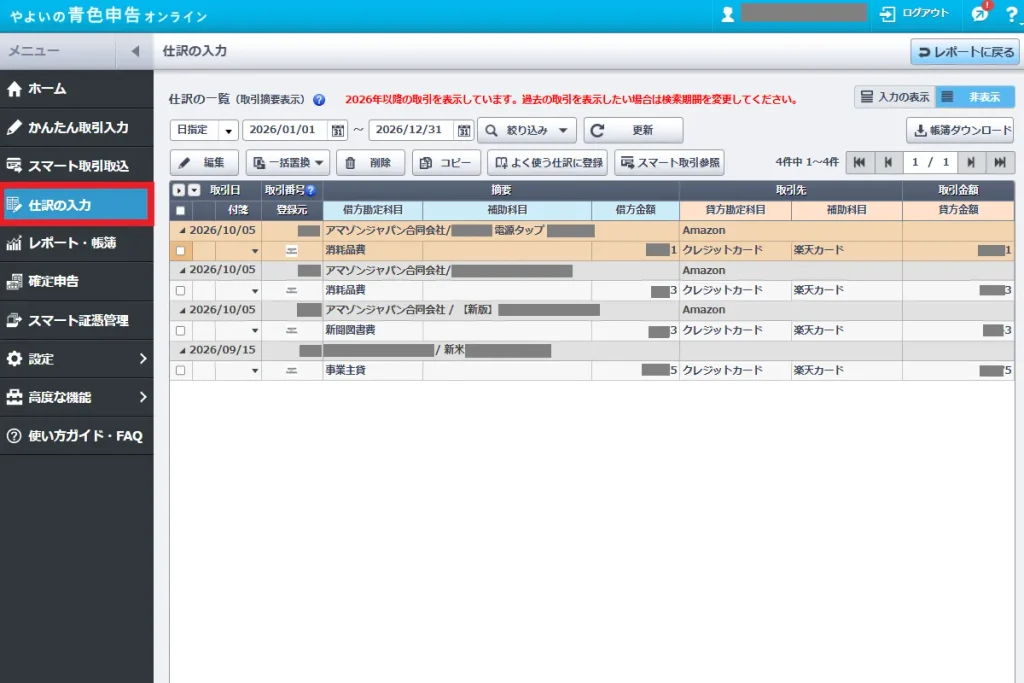Open 使い方ガイド・FAQ
Screen dimensions: 1024x683
[x=76, y=436]
